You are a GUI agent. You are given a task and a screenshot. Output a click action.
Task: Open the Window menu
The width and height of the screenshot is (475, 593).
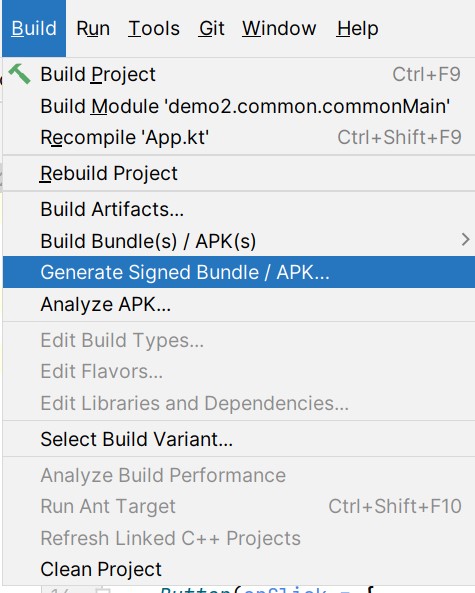coord(279,28)
